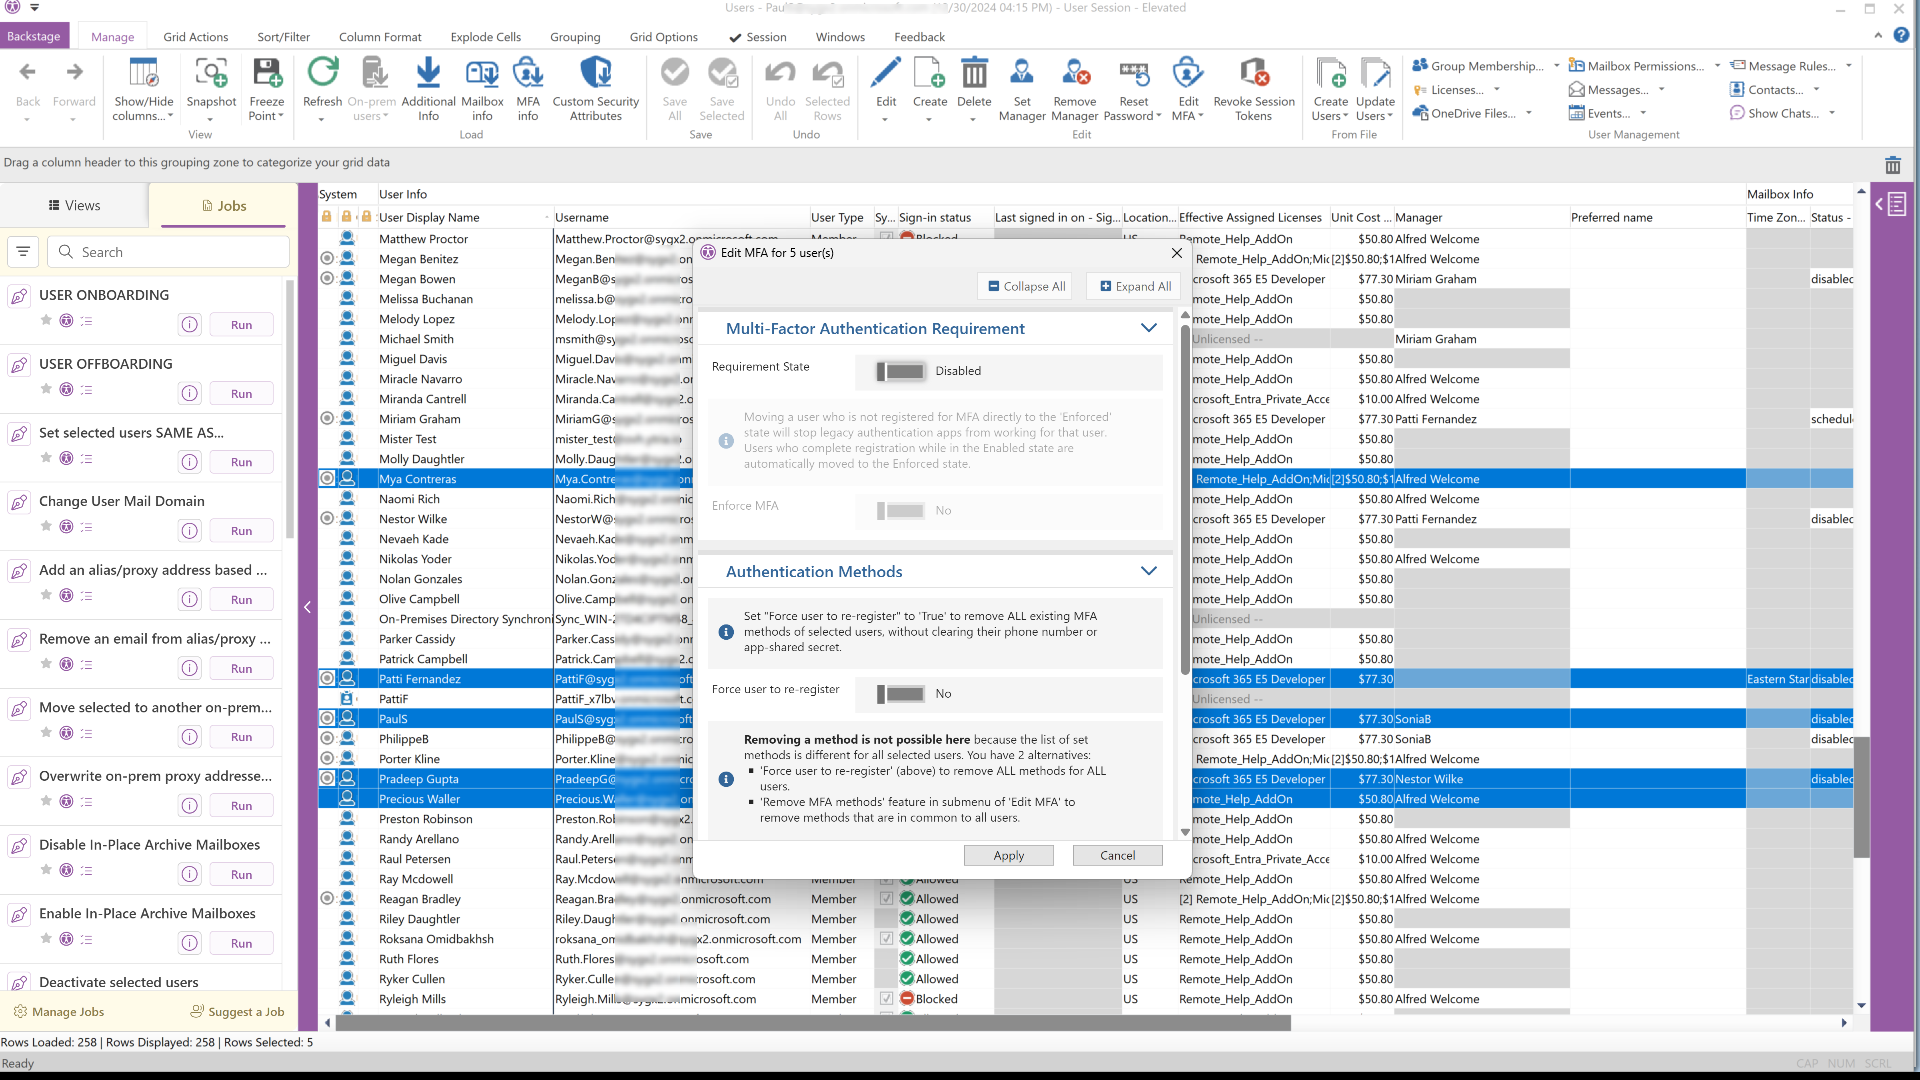
Task: Open Group Membership dropdown
Action: click(x=1555, y=66)
